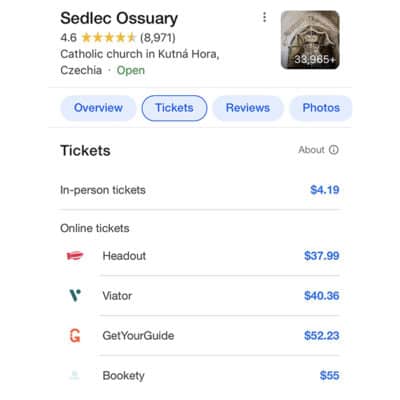Switch to the Overview tab
The image size is (400, 400).
[x=98, y=108]
